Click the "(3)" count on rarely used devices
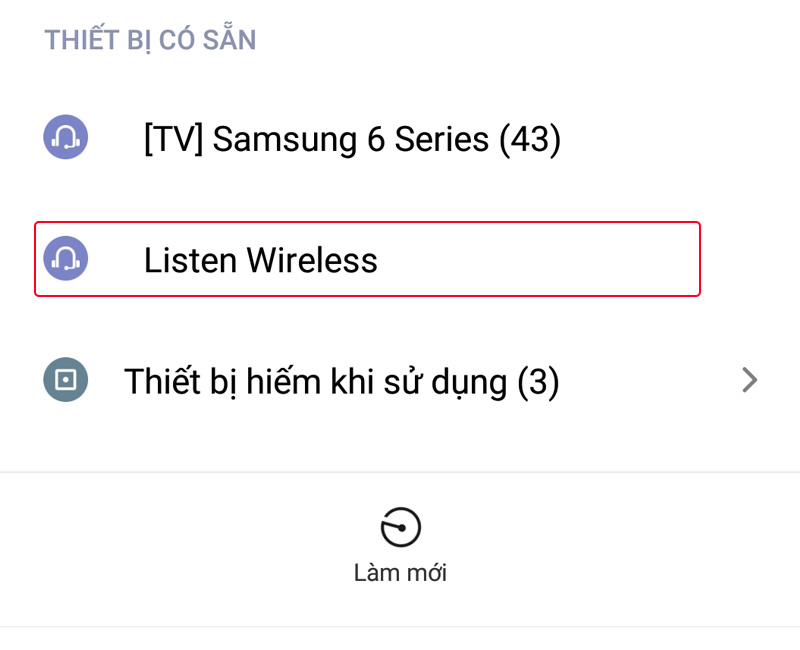 pyautogui.click(x=538, y=381)
